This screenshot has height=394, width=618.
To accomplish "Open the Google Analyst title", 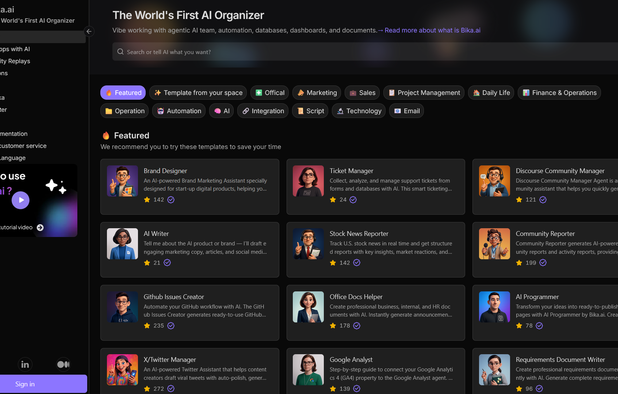I will 351,360.
